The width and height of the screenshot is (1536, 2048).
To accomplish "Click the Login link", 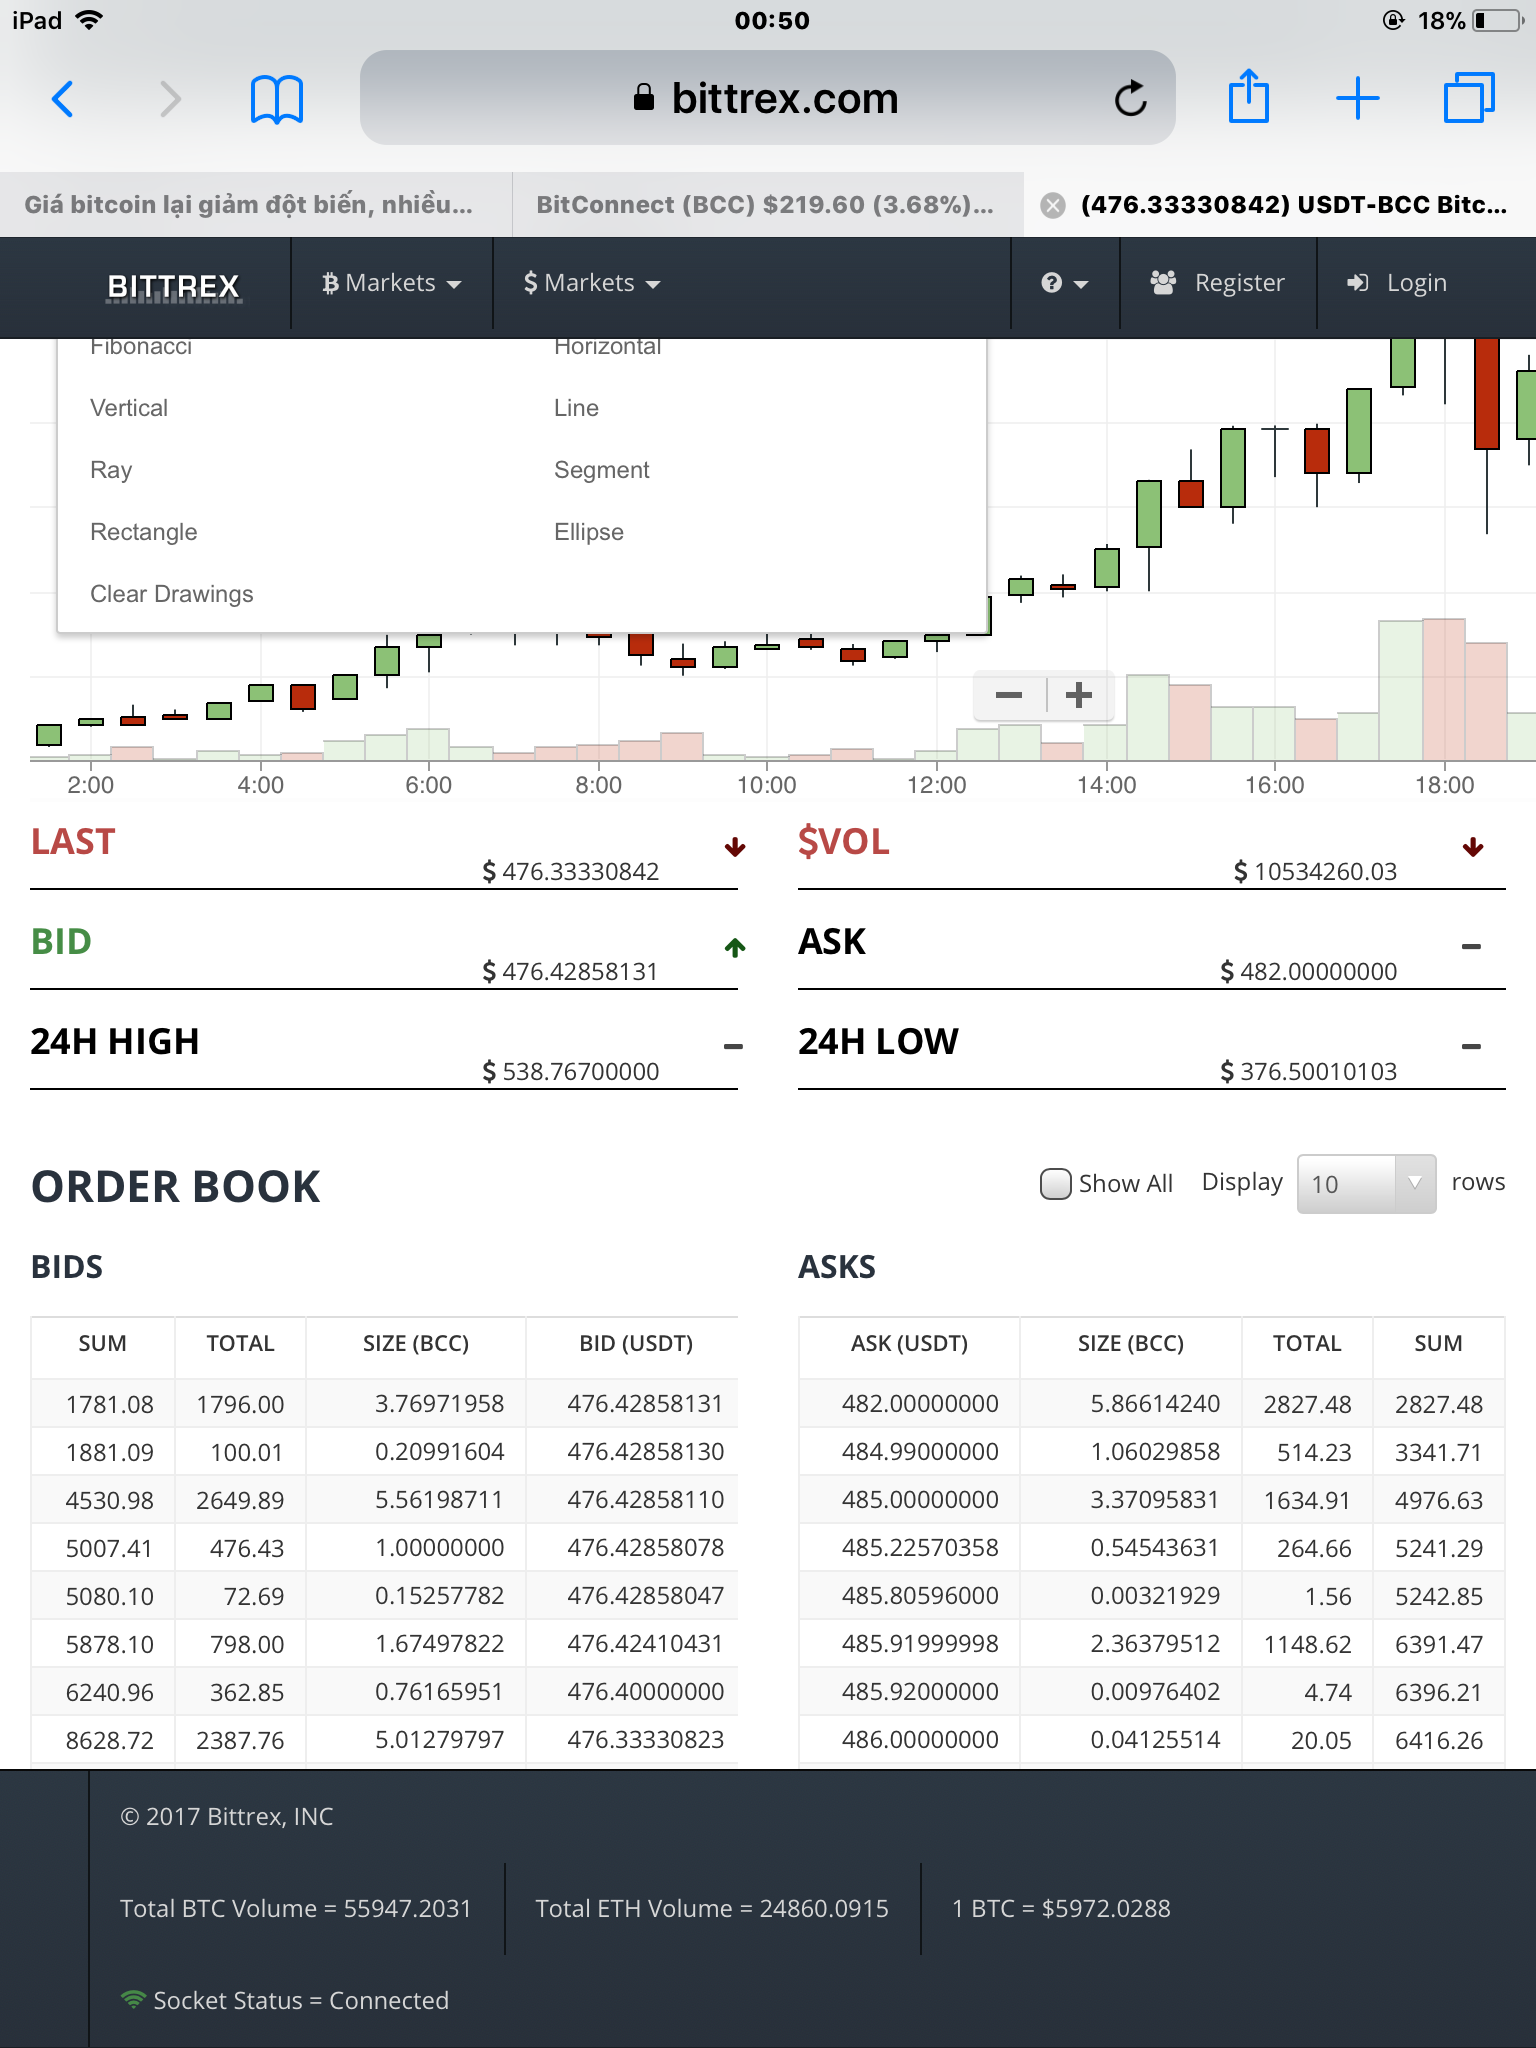I will pos(1397,284).
